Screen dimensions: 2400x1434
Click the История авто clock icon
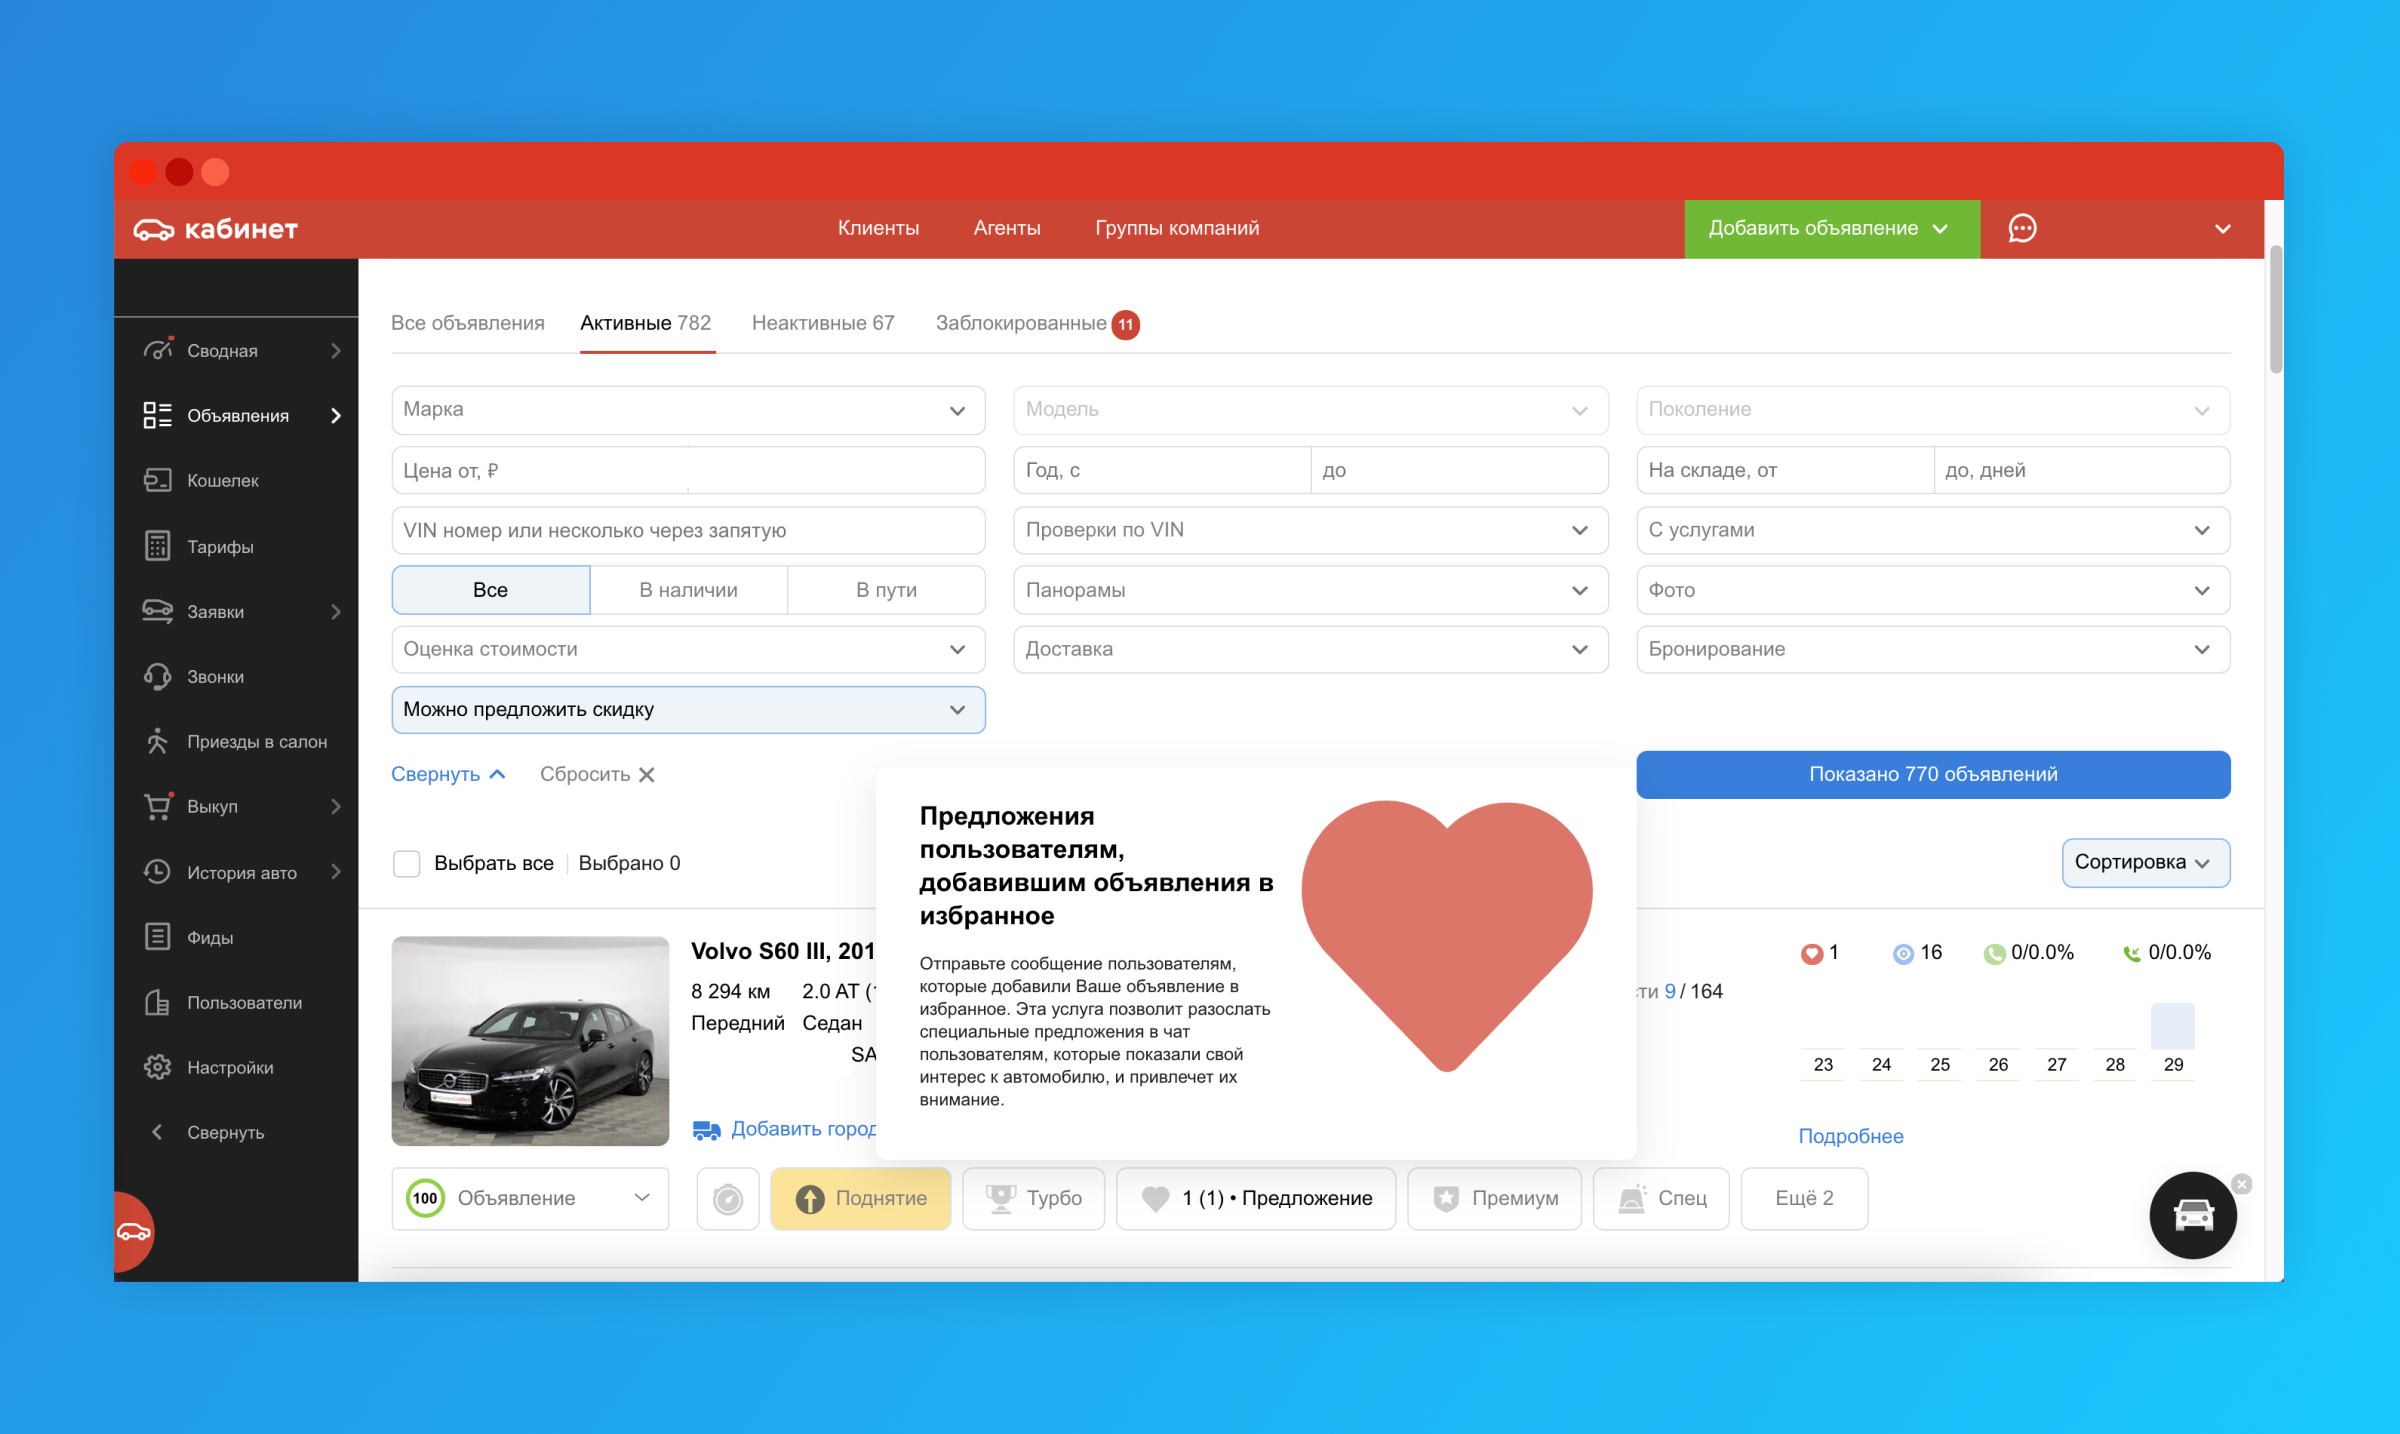pyautogui.click(x=157, y=872)
